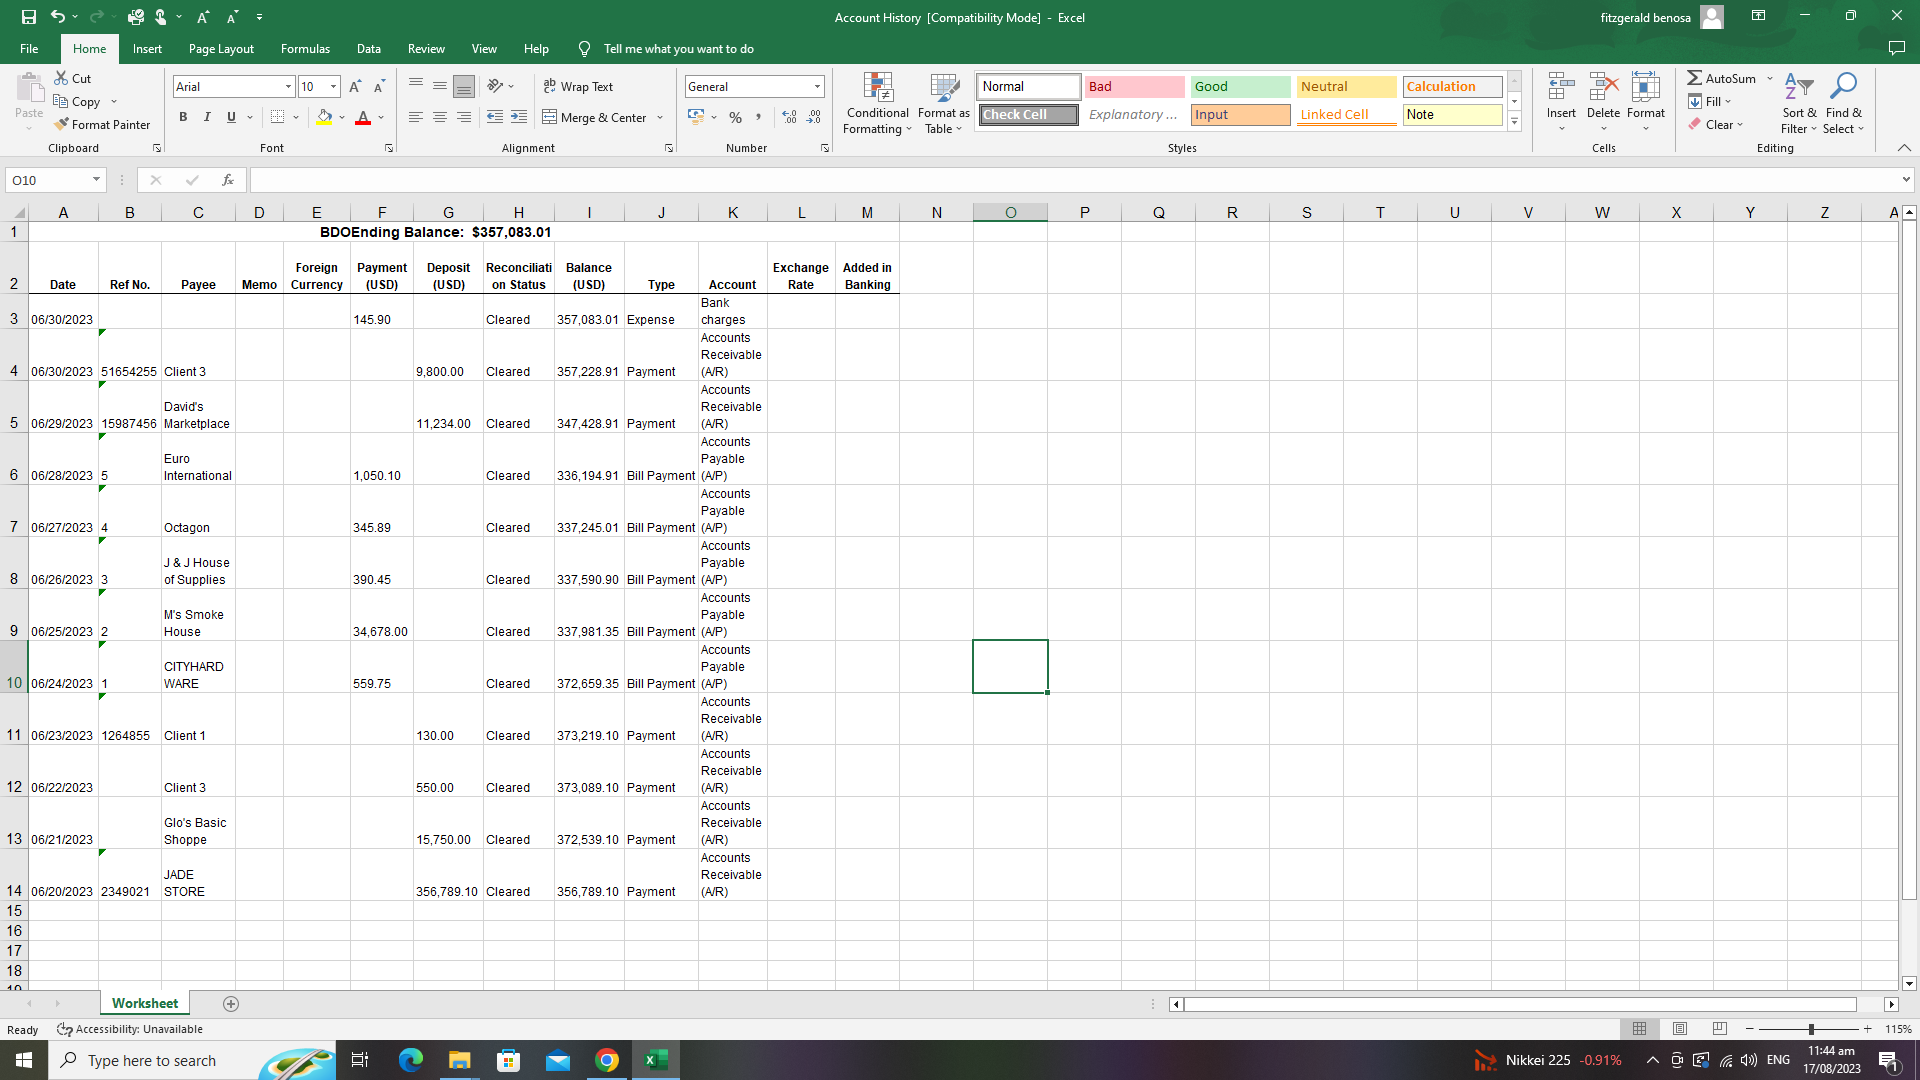Viewport: 1920px width, 1080px height.
Task: Apply the Bad cell style swatch
Action: 1134,87
